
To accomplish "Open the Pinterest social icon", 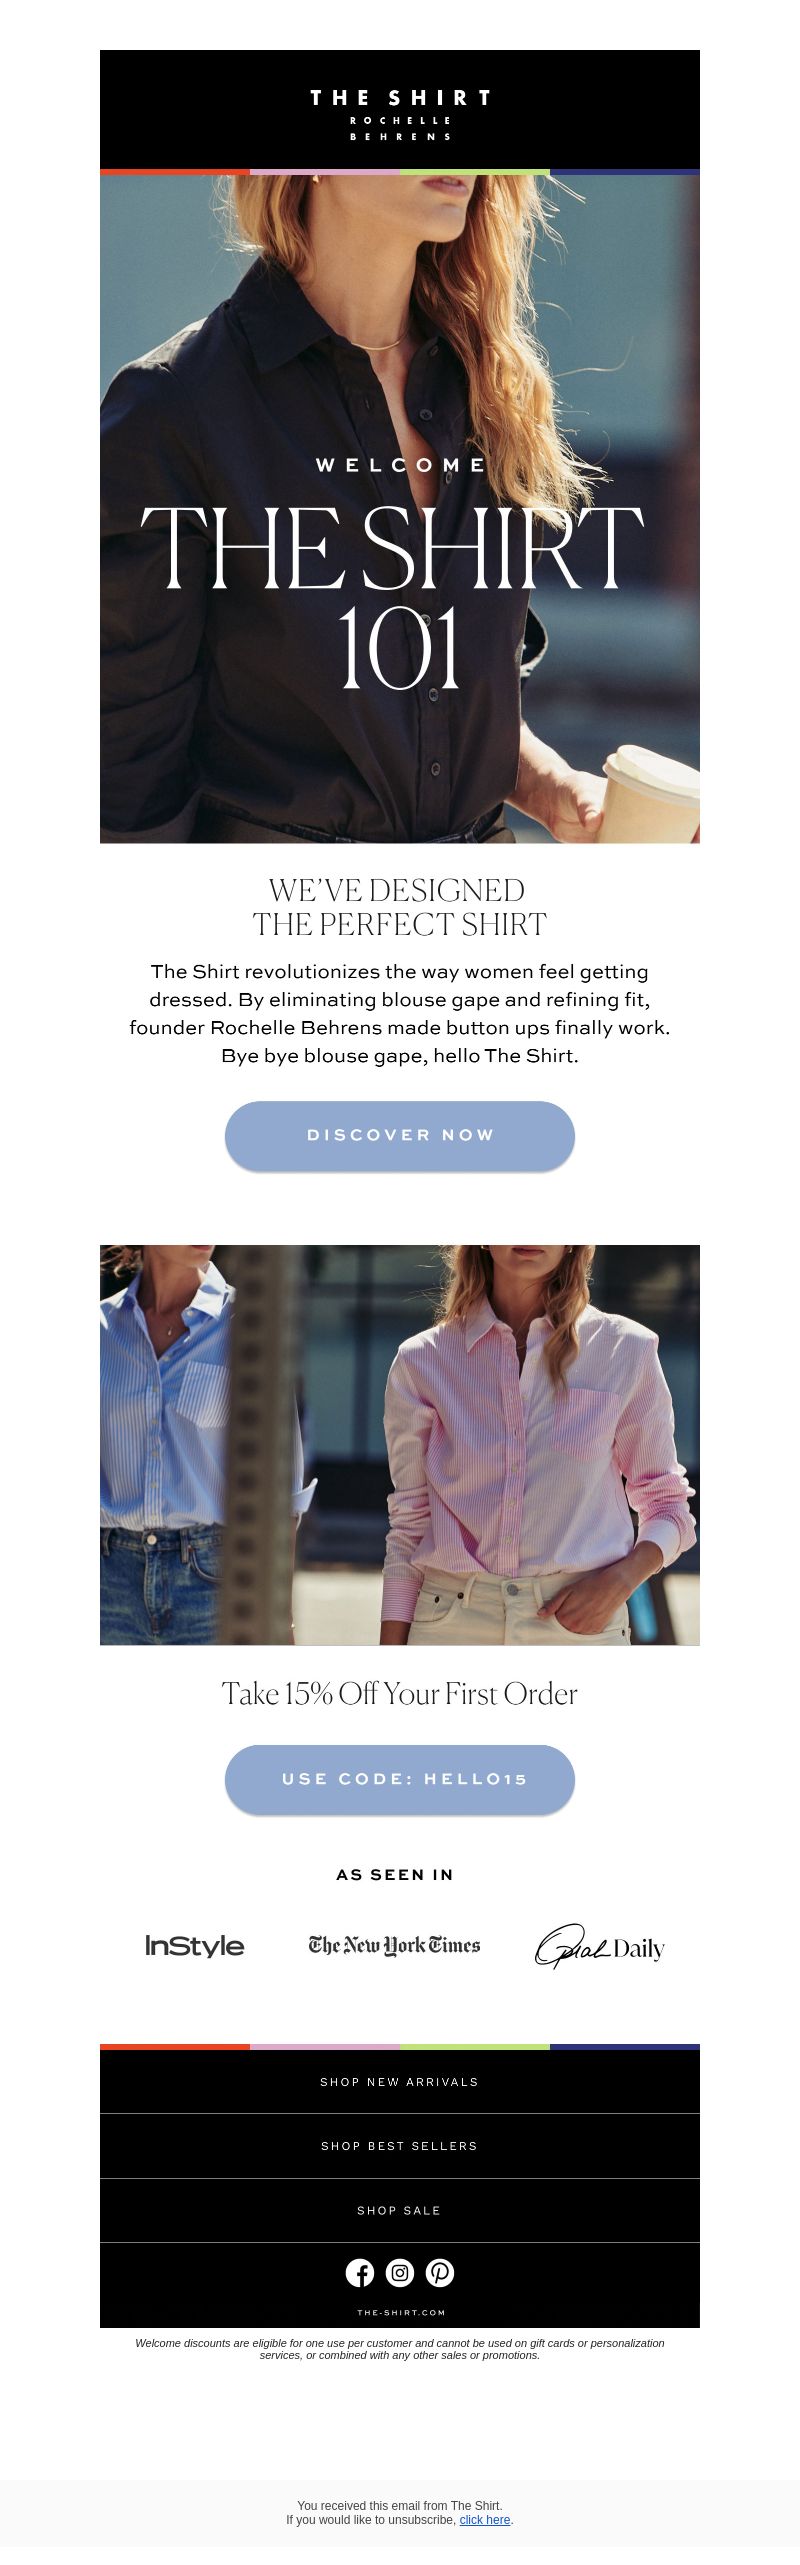I will click(x=440, y=2273).
